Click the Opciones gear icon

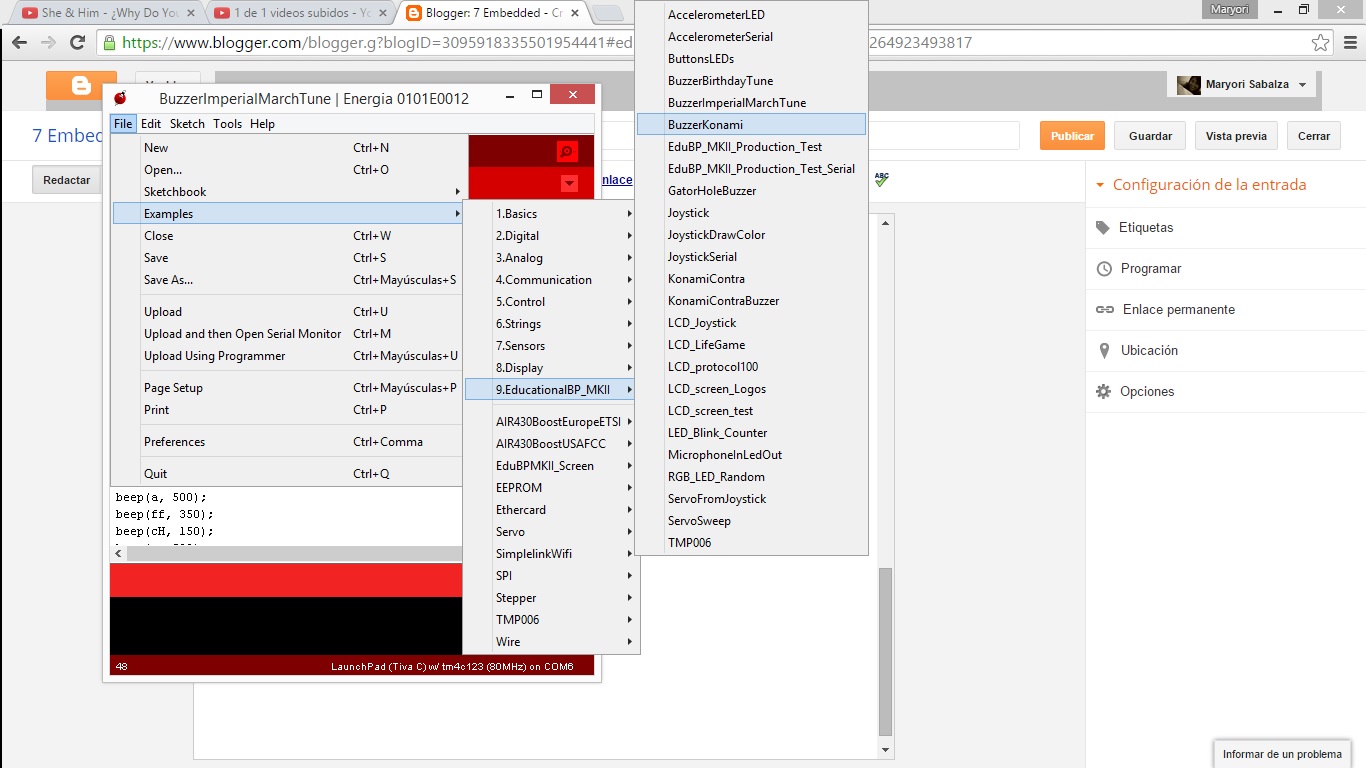pos(1104,392)
